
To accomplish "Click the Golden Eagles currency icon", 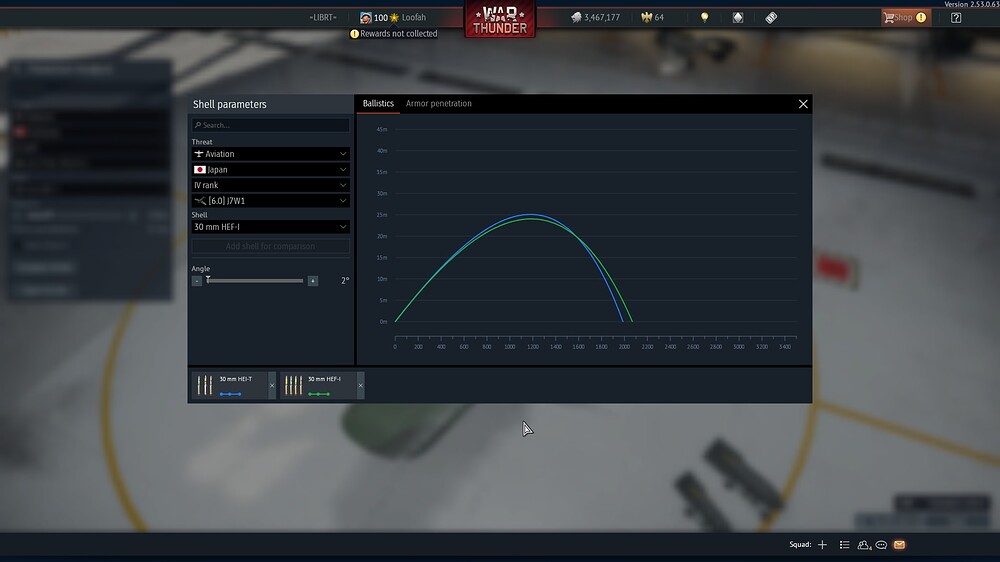I will 644,17.
